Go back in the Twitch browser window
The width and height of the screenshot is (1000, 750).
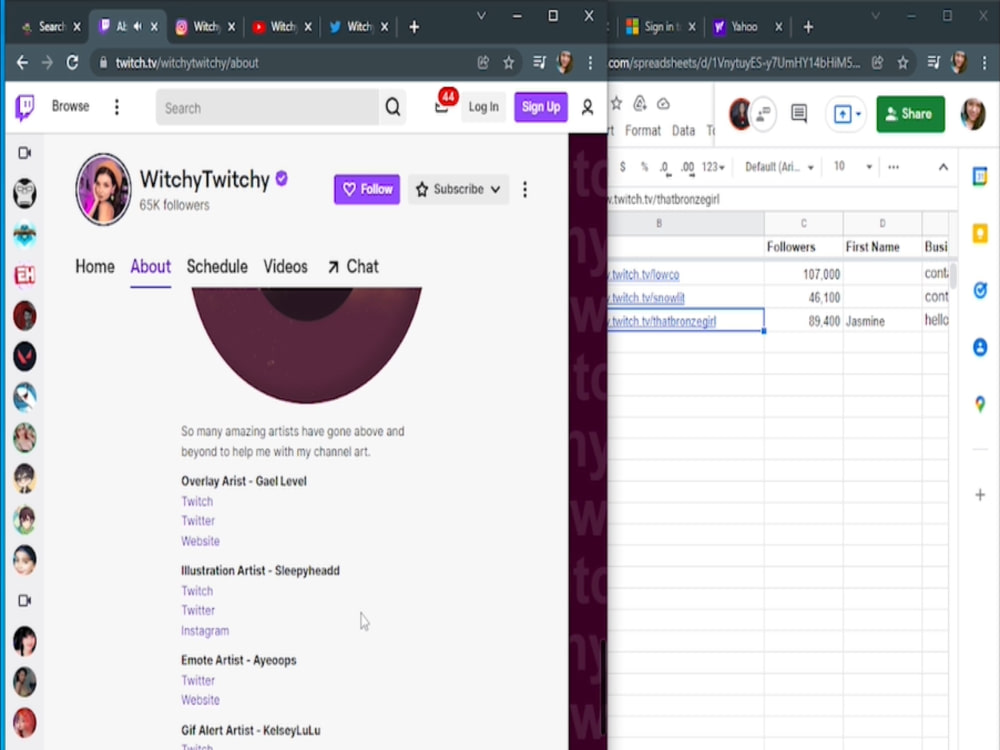tap(22, 62)
